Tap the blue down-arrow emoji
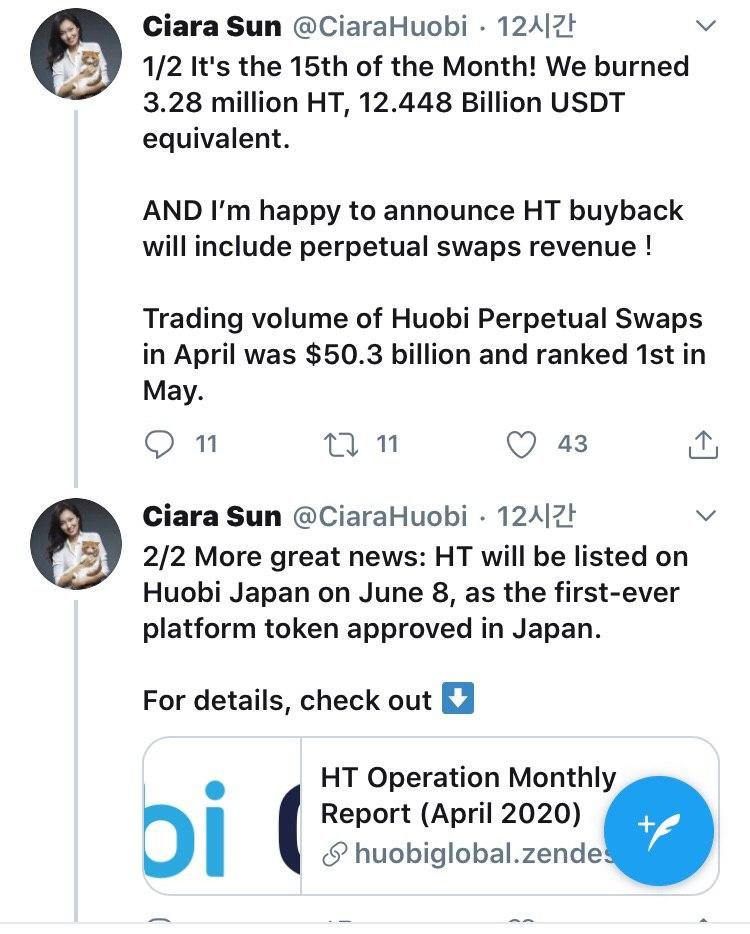The height and width of the screenshot is (934, 750). [x=458, y=698]
